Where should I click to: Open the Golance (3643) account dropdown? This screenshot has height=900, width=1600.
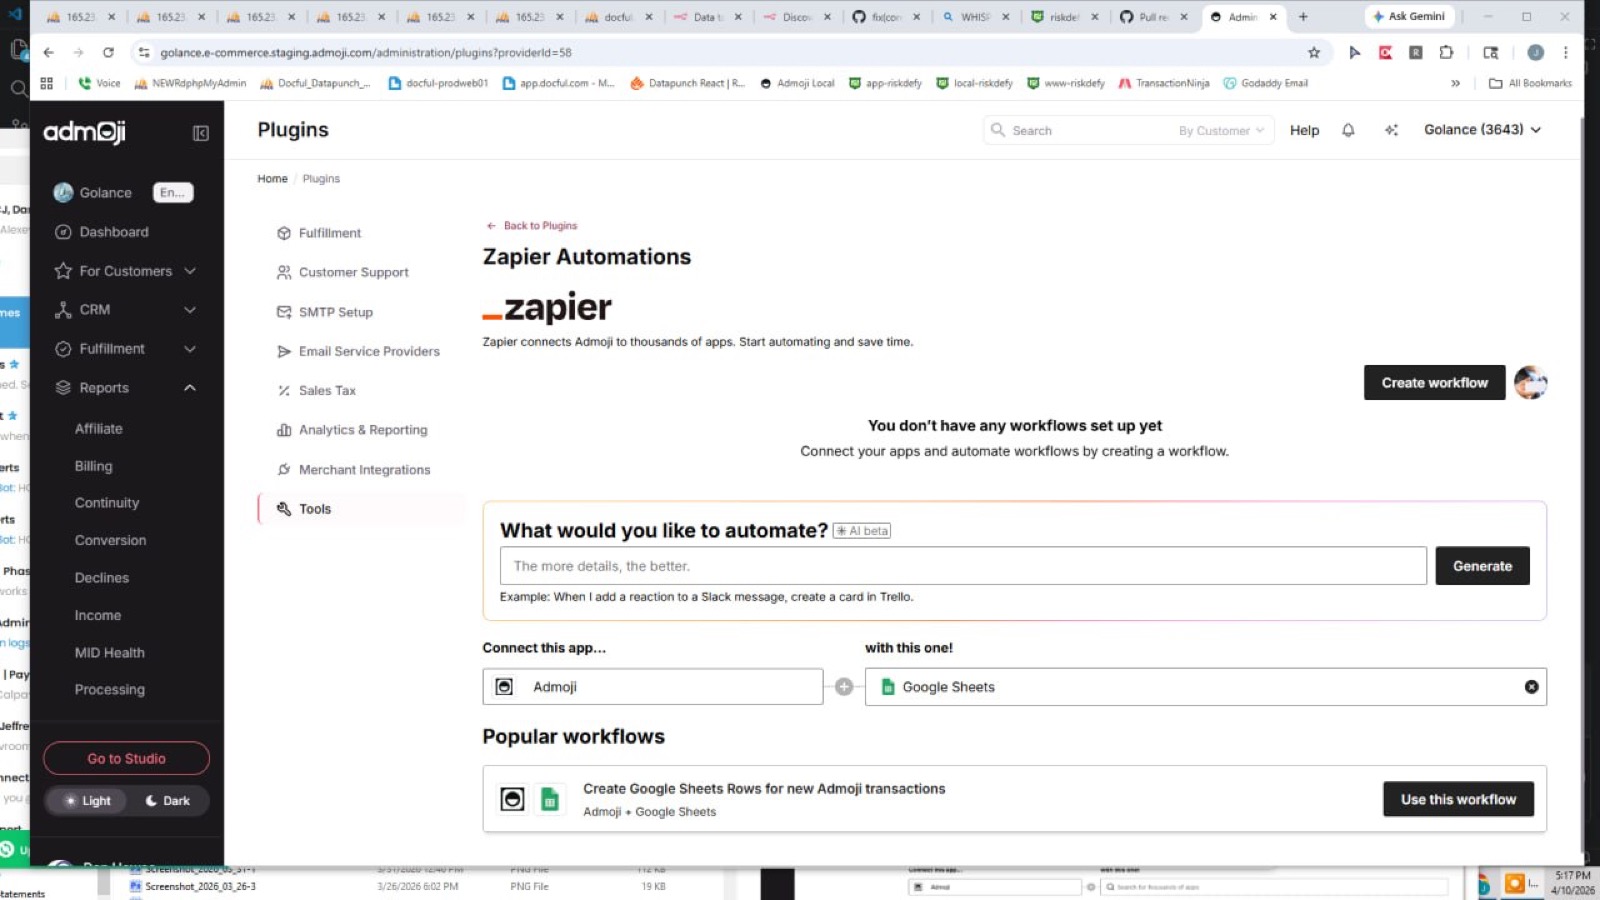(1483, 130)
